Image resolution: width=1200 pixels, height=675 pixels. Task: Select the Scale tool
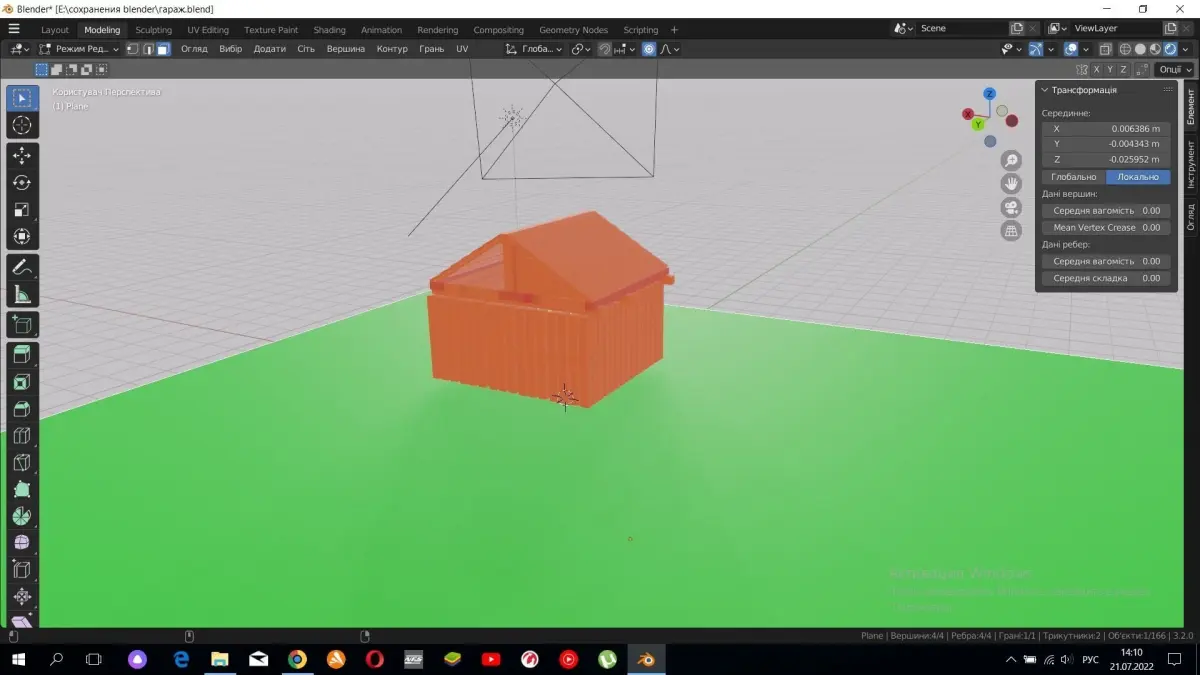pos(22,209)
